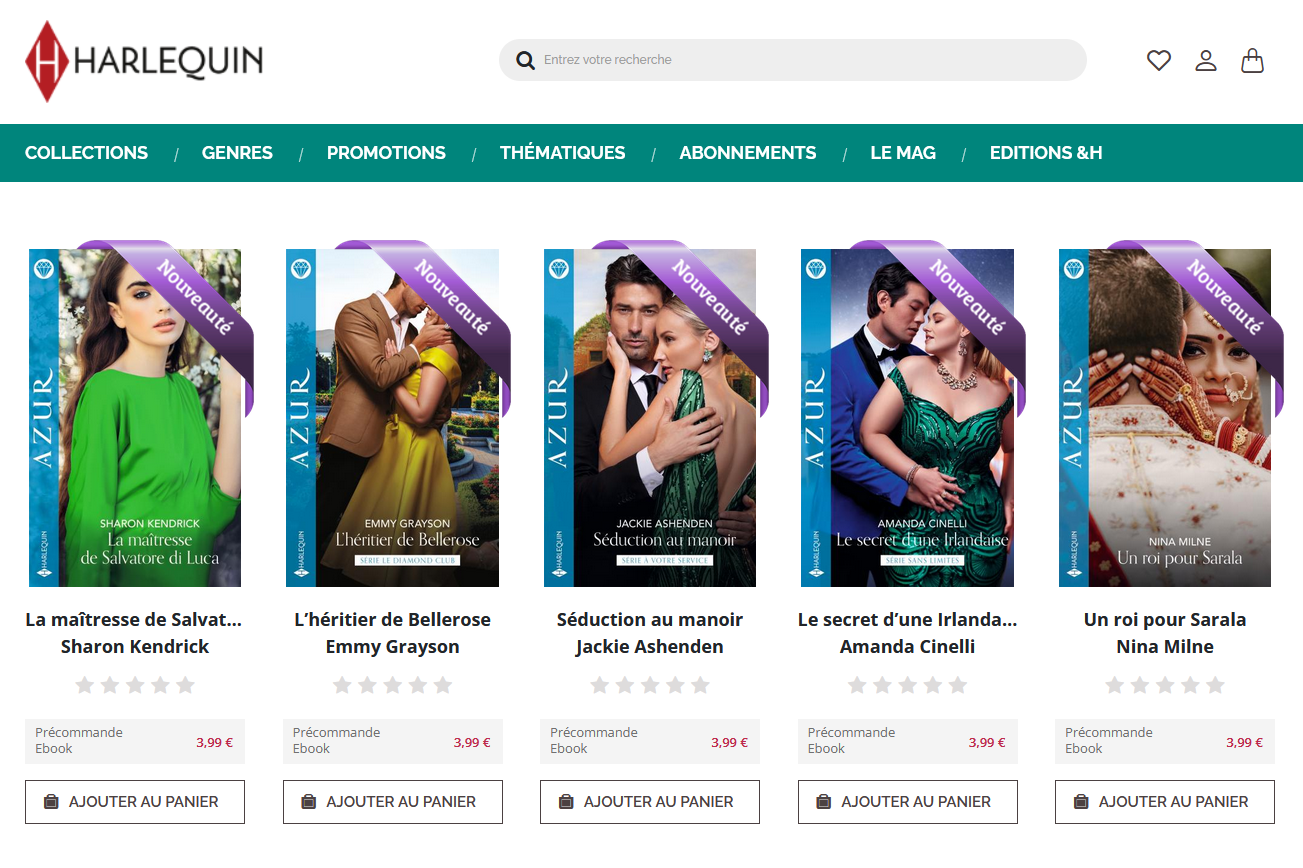The image size is (1303, 868).
Task: Expand the Abonnements menu
Action: point(747,153)
